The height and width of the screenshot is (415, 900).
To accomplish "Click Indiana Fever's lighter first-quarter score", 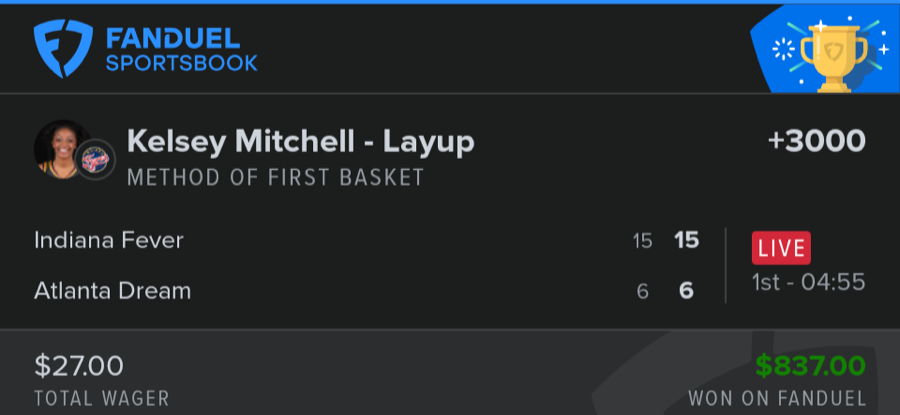I will [642, 241].
